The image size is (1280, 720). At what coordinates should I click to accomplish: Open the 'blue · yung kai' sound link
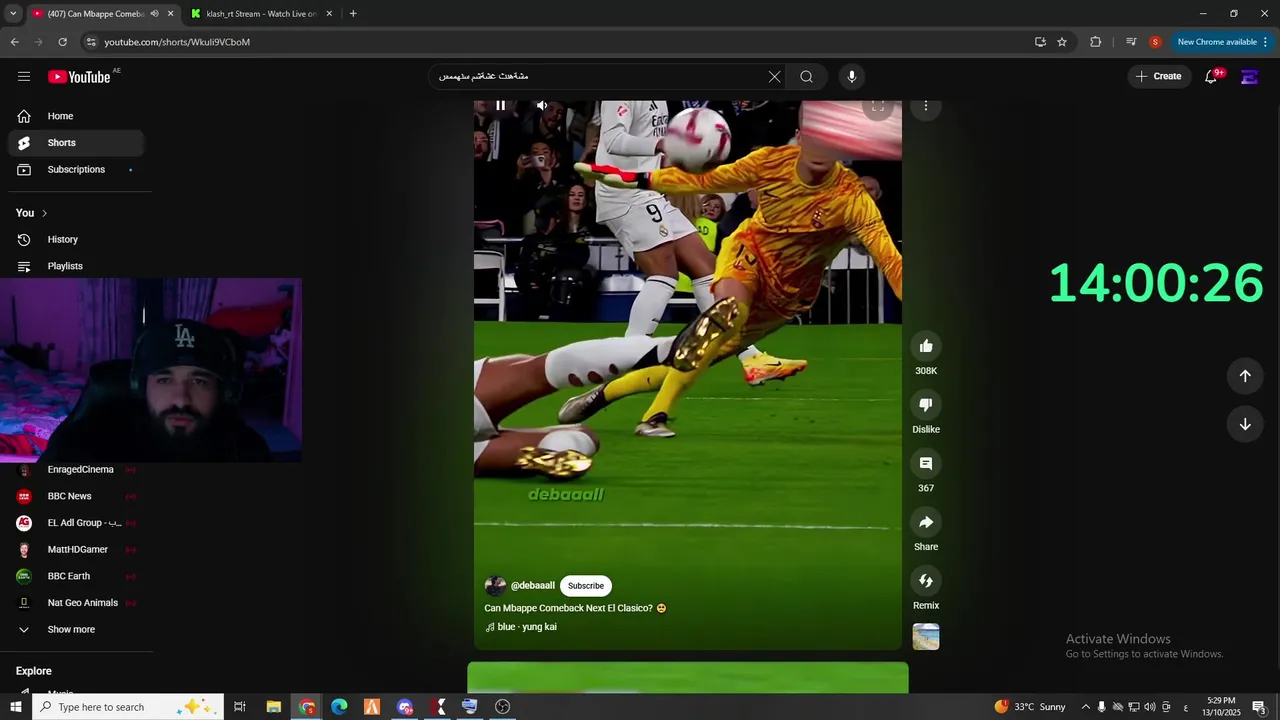(x=521, y=627)
